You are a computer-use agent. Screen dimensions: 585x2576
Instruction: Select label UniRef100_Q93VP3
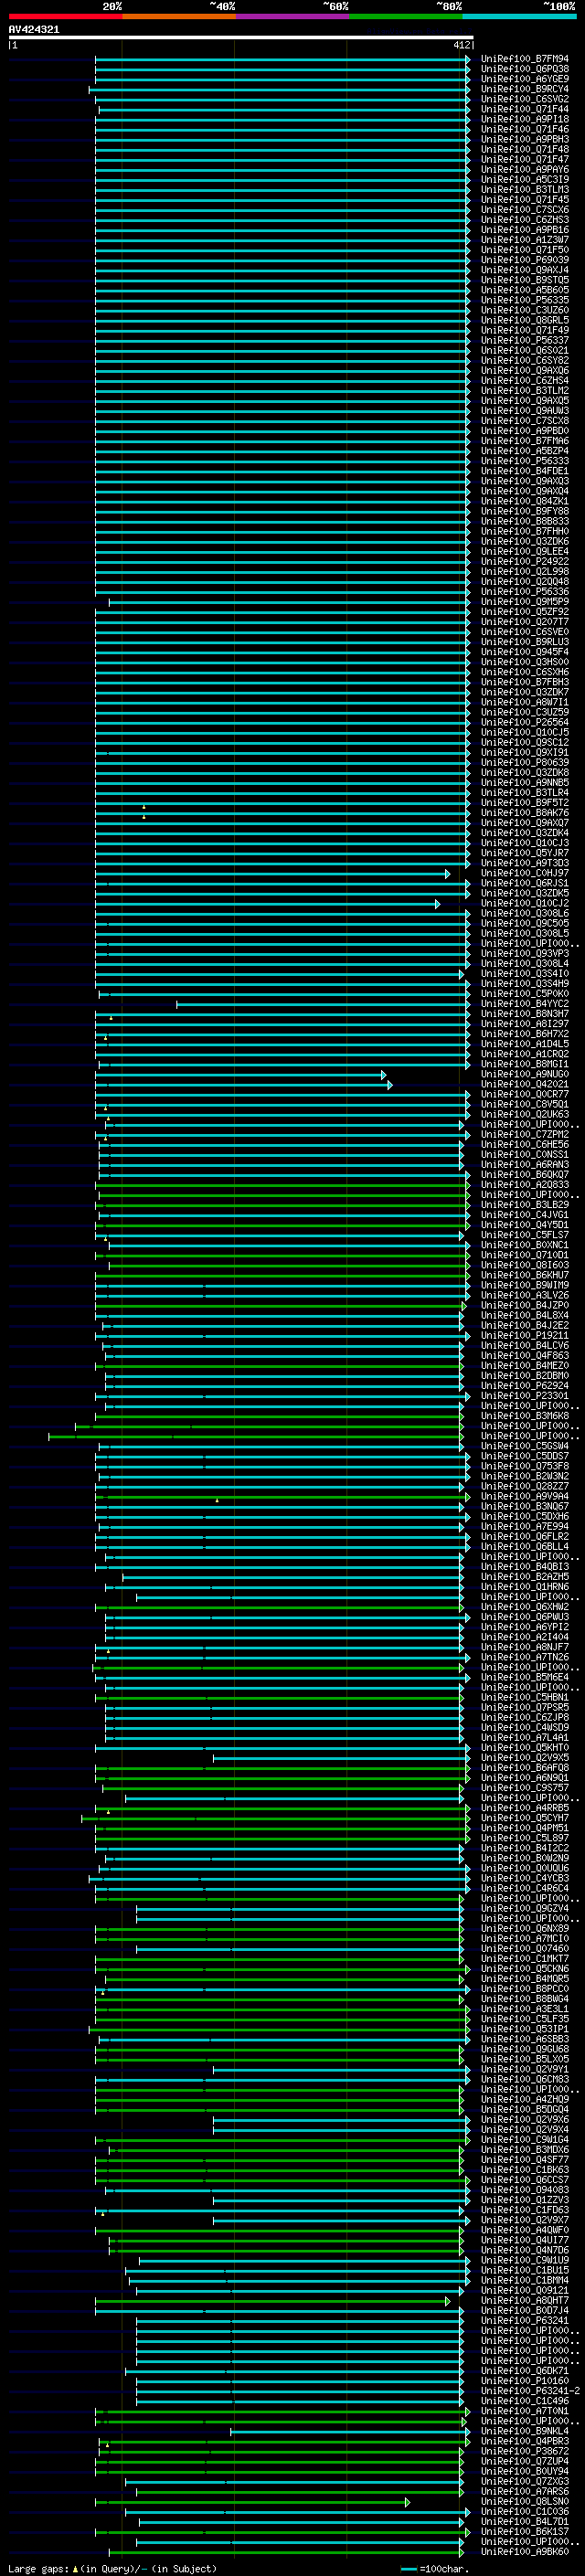[525, 953]
